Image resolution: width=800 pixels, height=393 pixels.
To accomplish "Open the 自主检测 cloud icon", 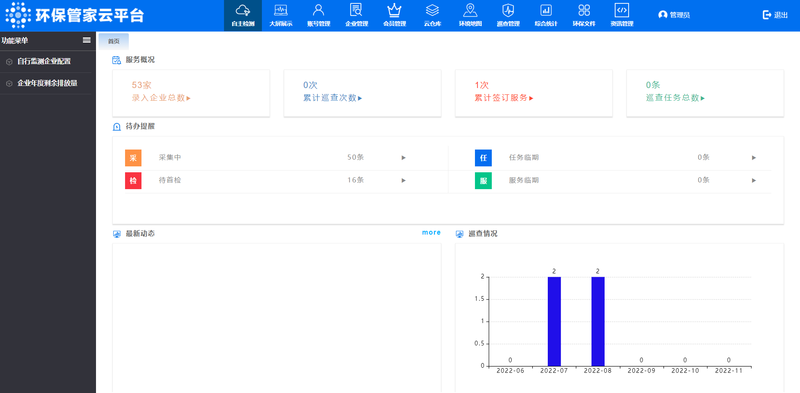I will (x=243, y=10).
